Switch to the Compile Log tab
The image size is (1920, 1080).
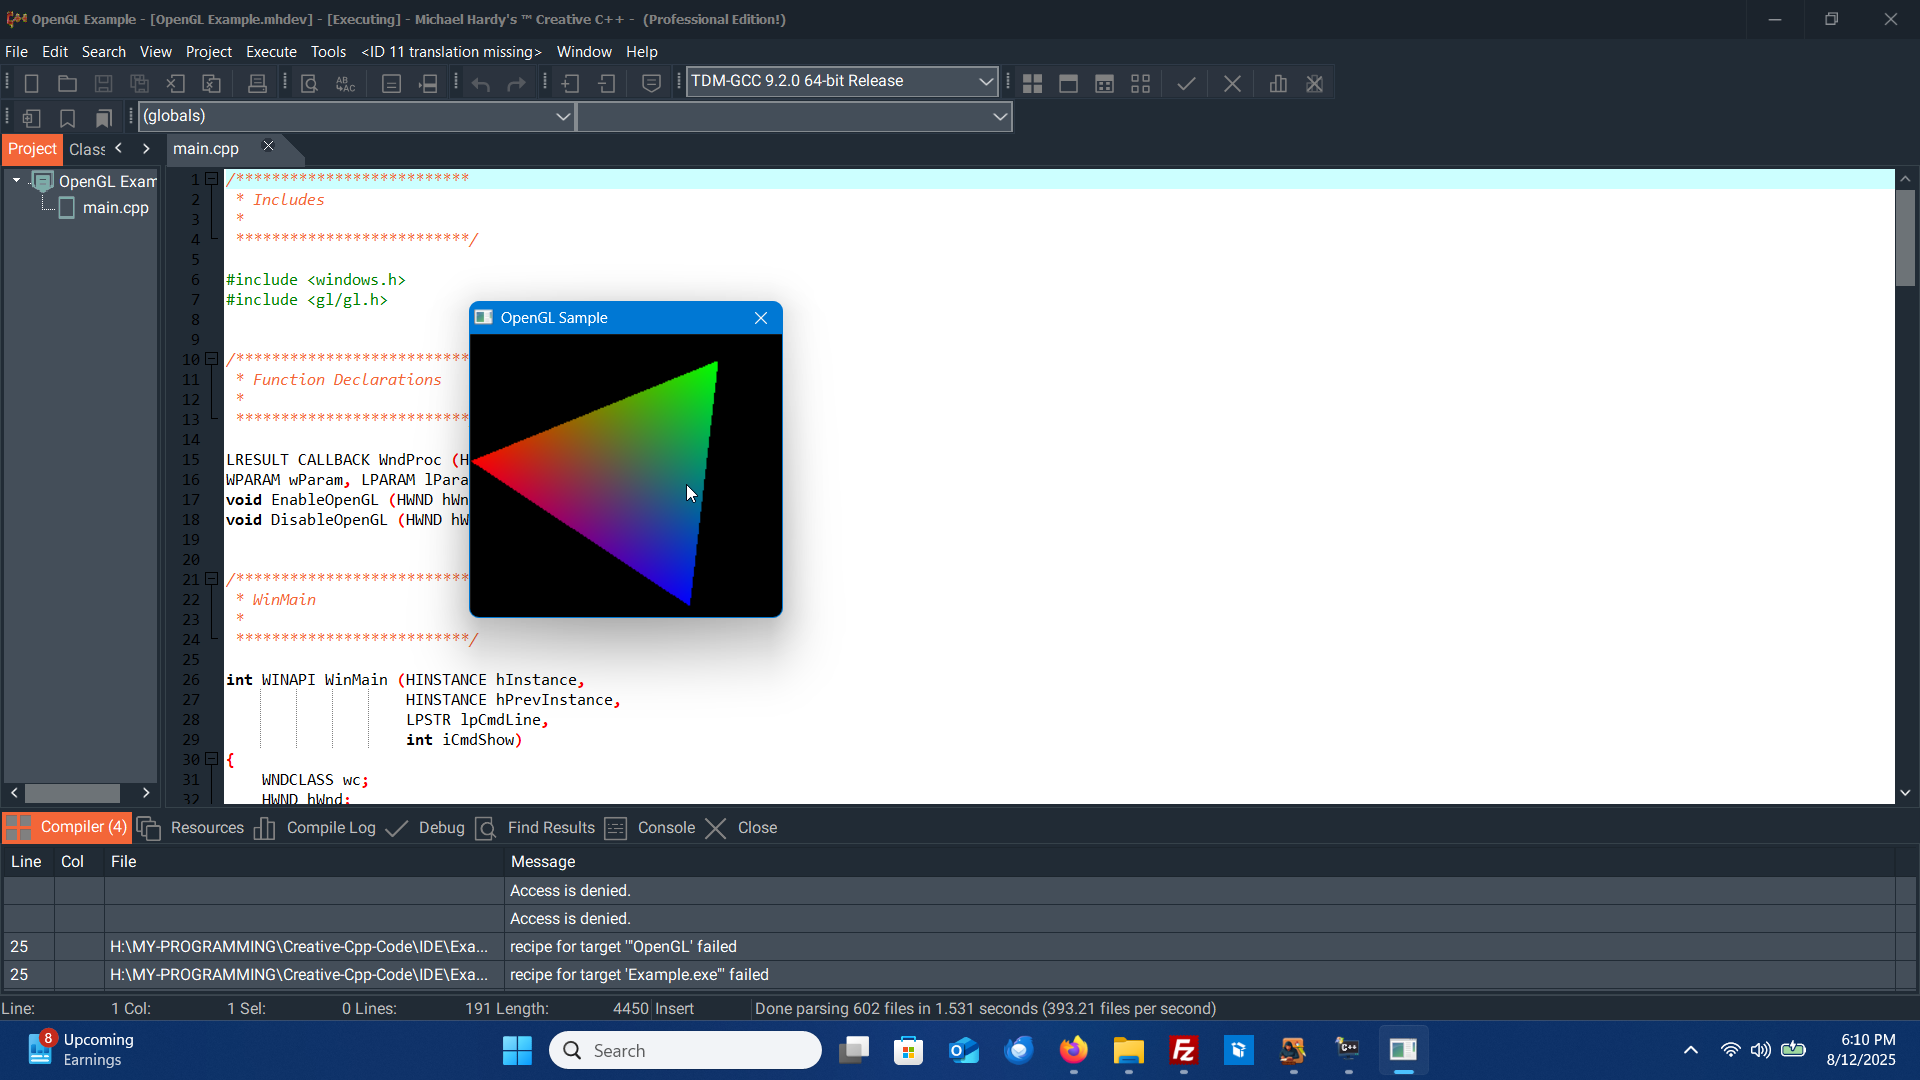tap(330, 828)
